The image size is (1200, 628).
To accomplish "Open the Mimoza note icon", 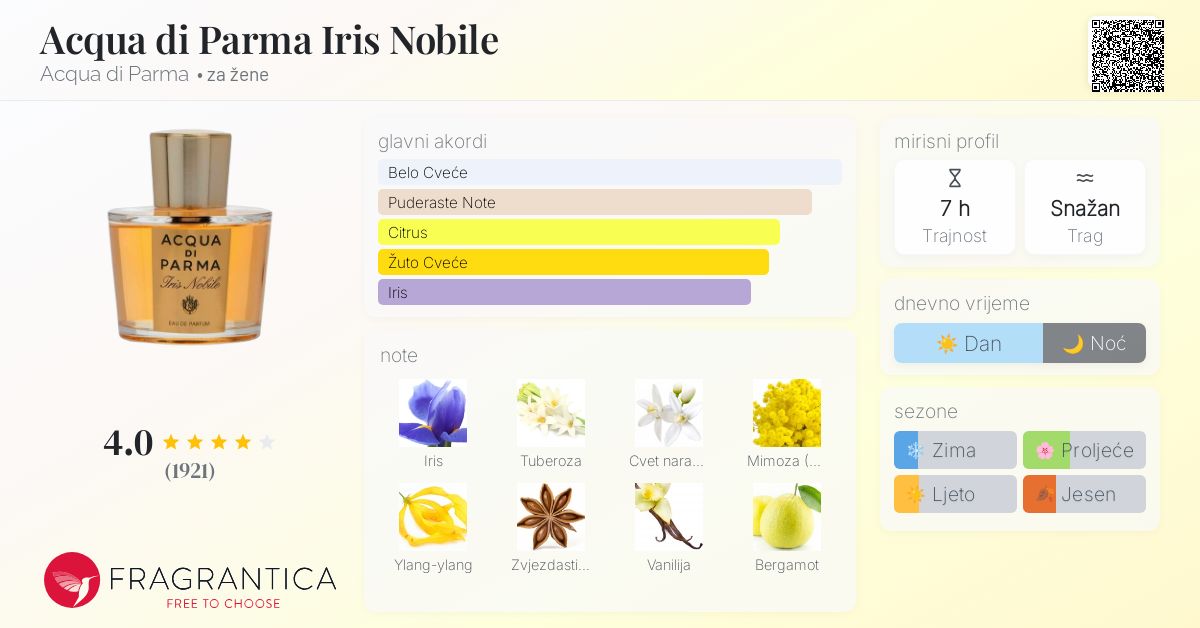I will coord(787,412).
